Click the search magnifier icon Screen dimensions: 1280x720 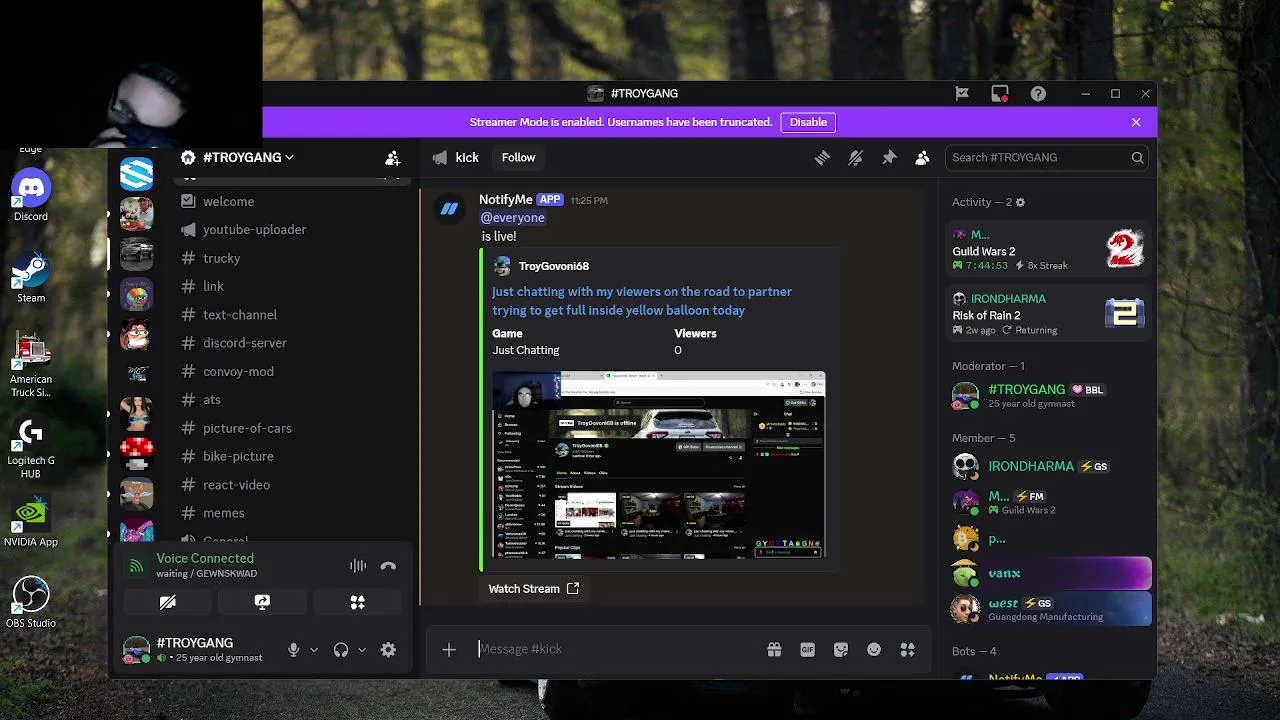(1137, 158)
